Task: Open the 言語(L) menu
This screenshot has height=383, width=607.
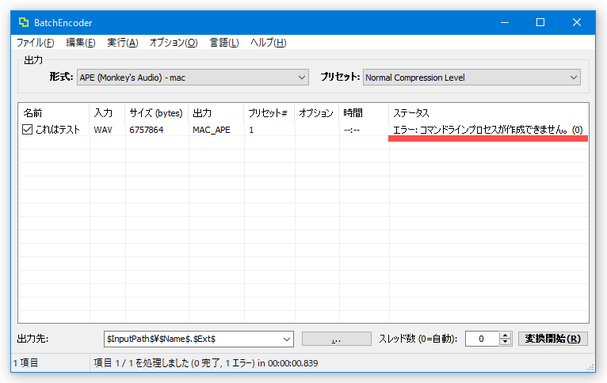Action: click(224, 43)
